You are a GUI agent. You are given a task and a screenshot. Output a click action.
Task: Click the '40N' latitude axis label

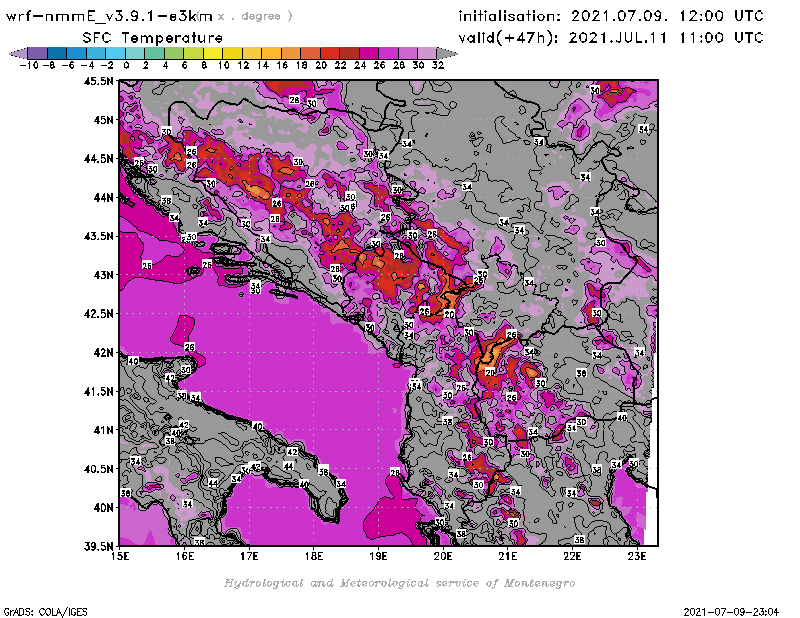pos(103,508)
